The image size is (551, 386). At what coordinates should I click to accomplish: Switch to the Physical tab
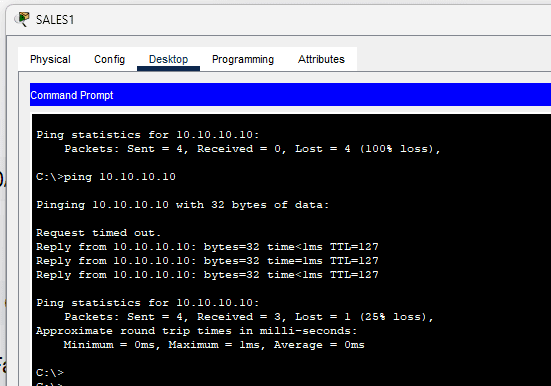pos(50,59)
